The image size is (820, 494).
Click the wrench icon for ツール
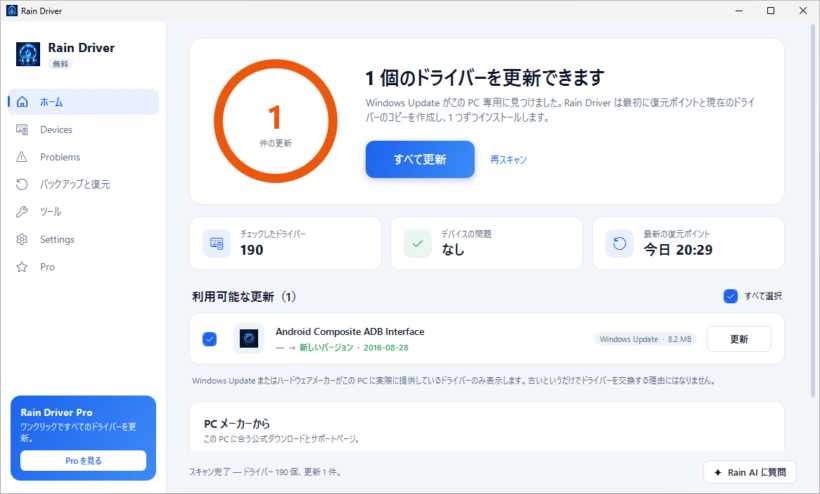pos(21,212)
